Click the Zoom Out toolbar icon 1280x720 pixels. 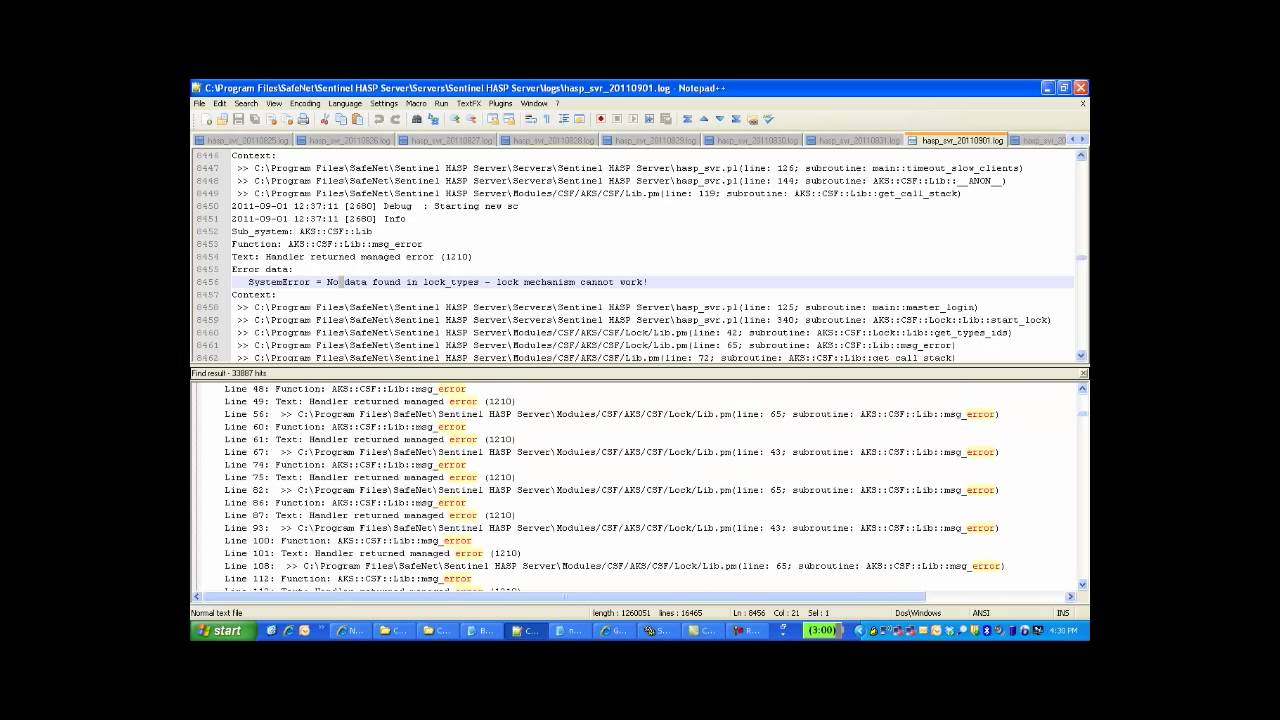pos(471,119)
